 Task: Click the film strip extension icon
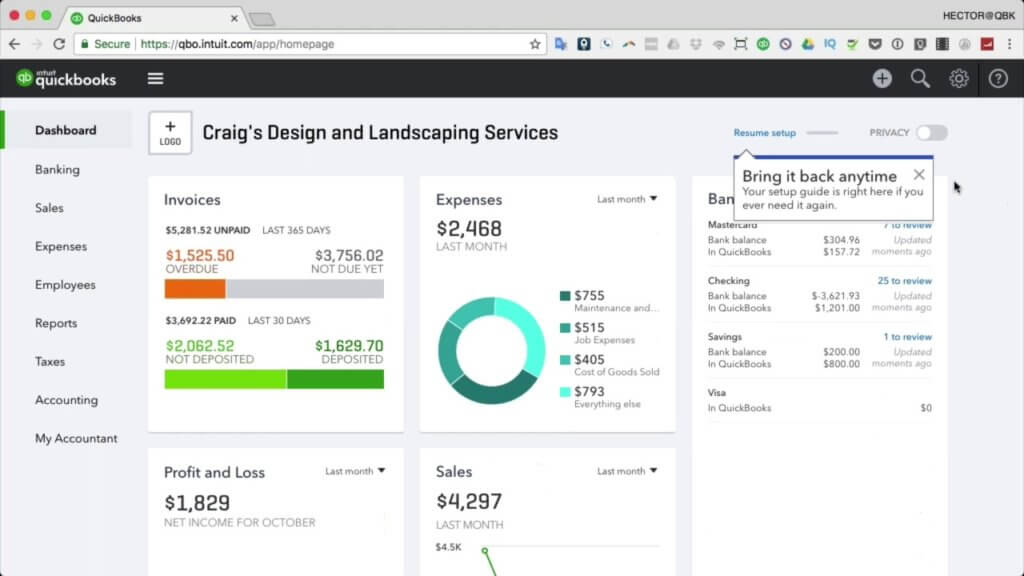[x=942, y=44]
